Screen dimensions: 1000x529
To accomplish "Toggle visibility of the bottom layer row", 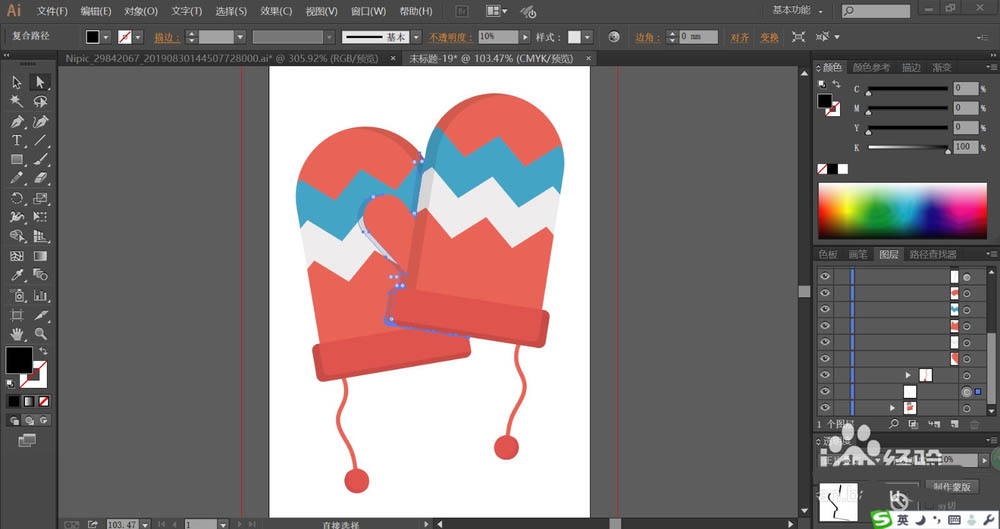I will 825,408.
